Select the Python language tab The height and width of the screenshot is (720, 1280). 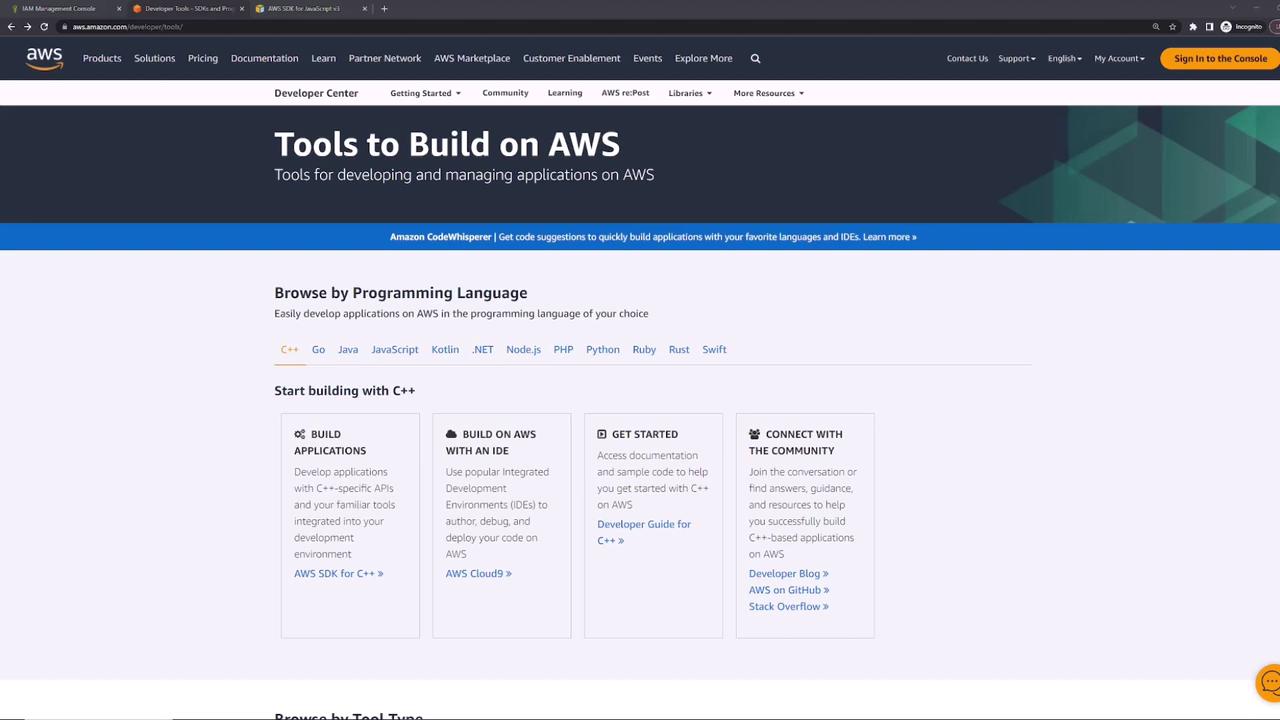[x=602, y=349]
